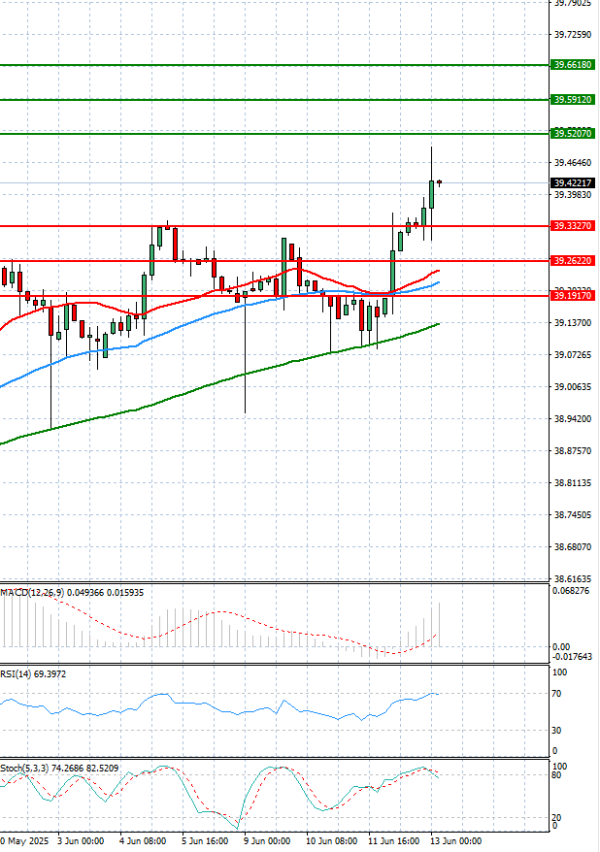600x852 pixels.
Task: Click the MACD scale value -0.017643
Action: [x=572, y=657]
